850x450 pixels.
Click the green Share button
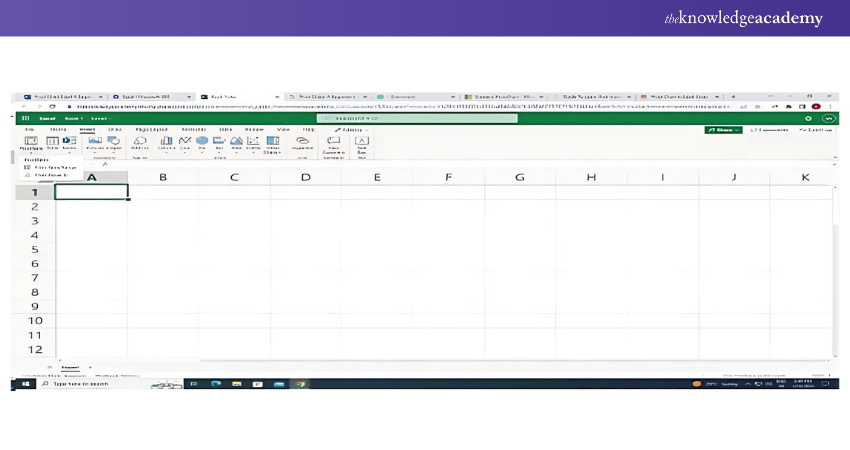point(723,130)
